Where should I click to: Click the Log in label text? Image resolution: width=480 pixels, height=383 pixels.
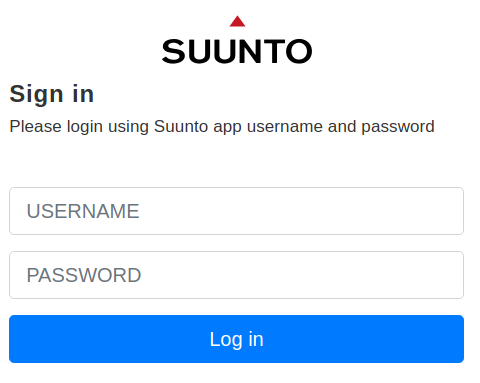coord(237,340)
